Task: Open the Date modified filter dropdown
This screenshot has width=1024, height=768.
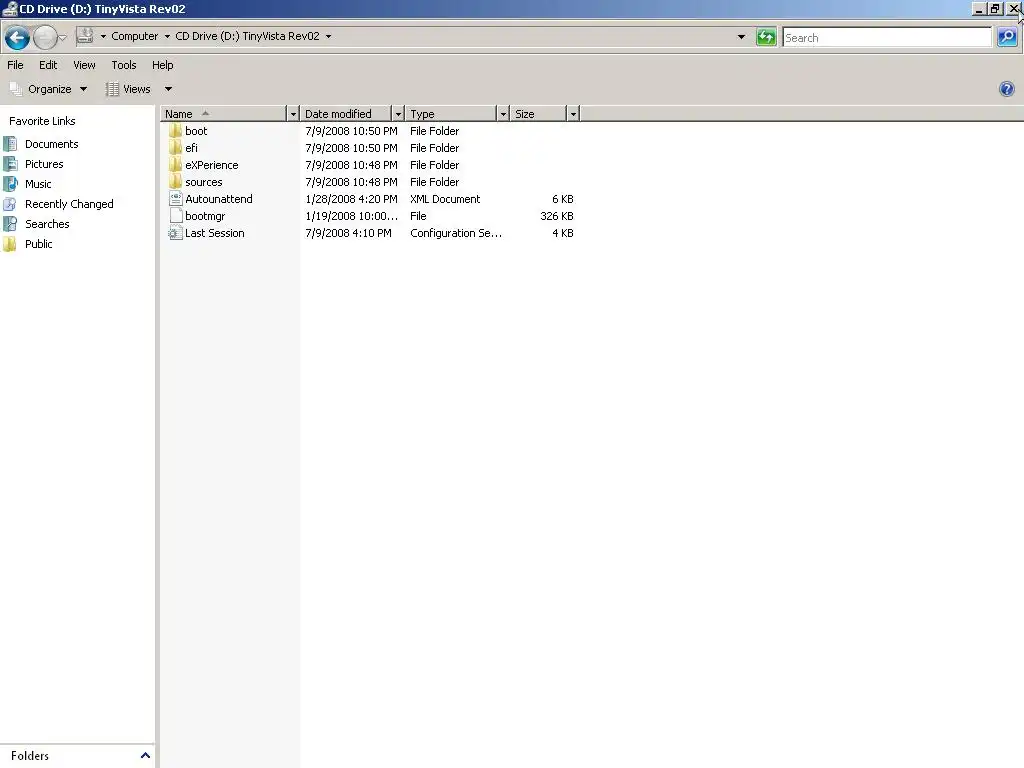Action: 398,114
